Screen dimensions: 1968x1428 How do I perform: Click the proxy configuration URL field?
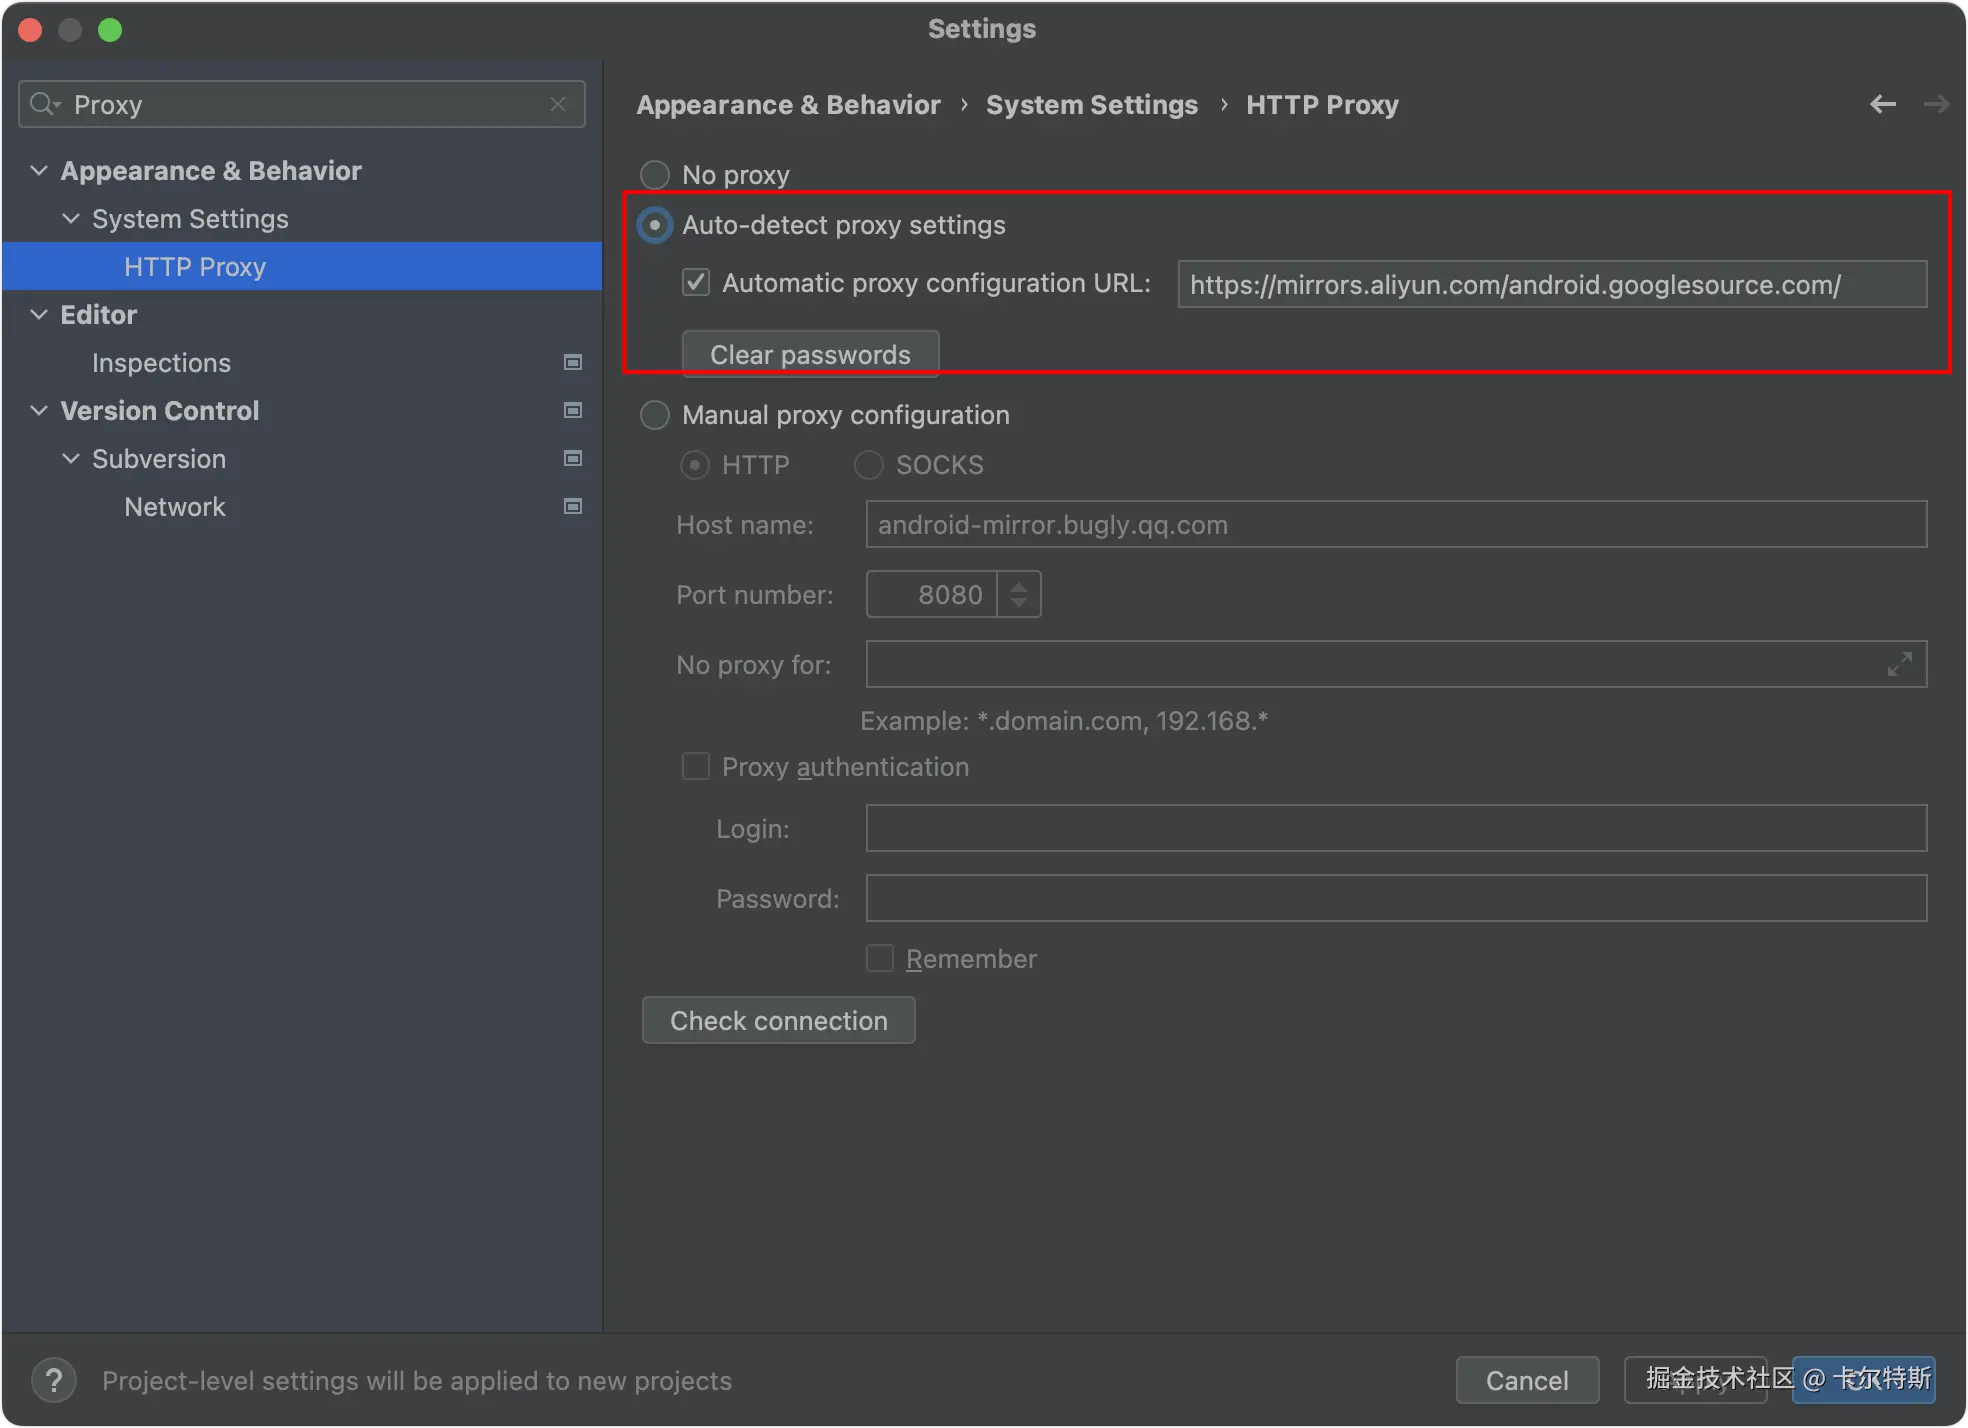click(x=1551, y=285)
